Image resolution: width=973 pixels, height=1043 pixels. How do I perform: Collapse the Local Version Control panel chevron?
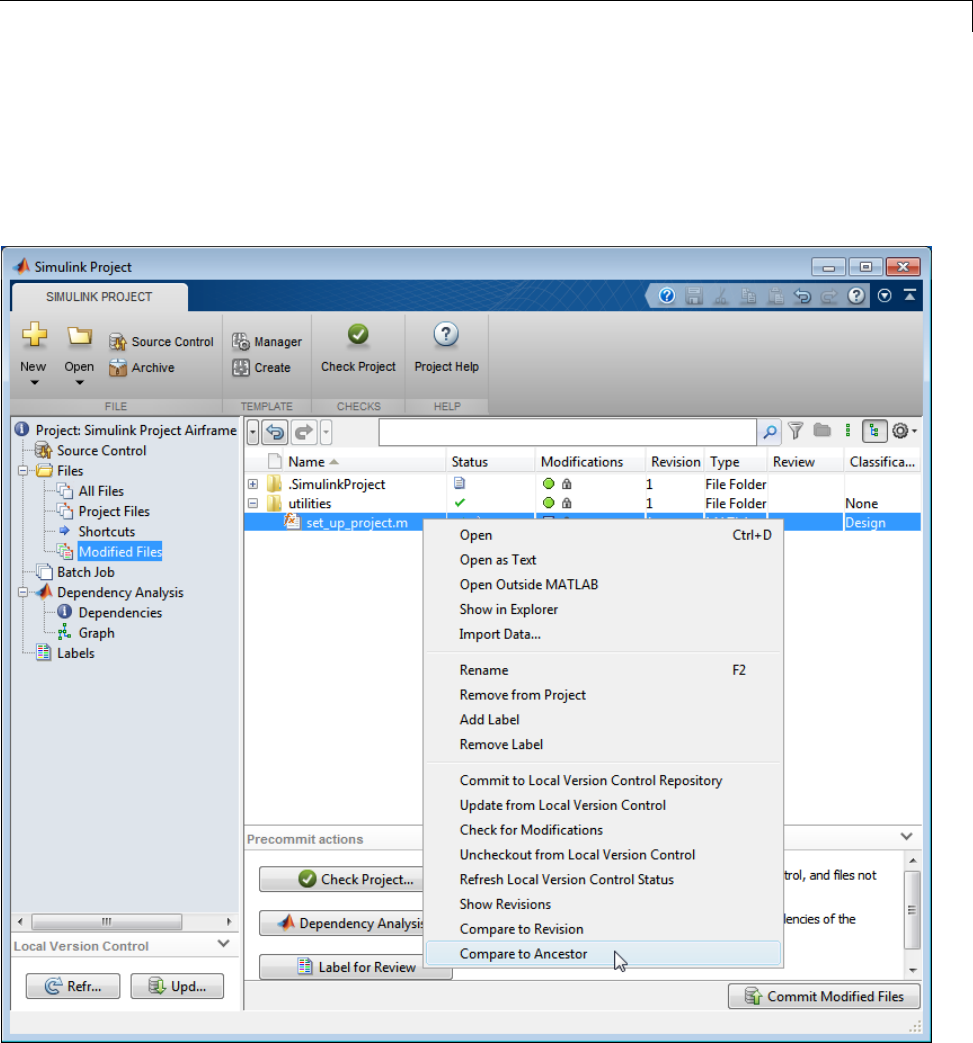[x=223, y=944]
